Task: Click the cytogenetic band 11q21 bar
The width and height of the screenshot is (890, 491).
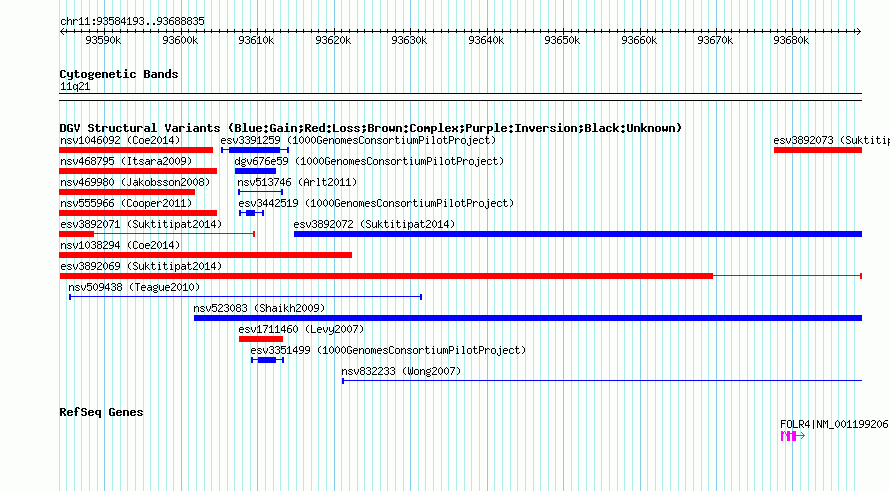Action: click(460, 97)
